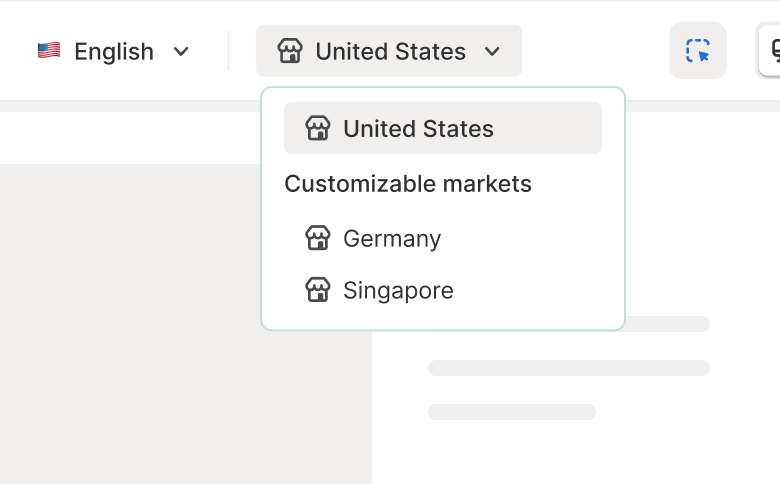This screenshot has width=780, height=484.
Task: Choose Germany from customizable markets
Action: 443,238
